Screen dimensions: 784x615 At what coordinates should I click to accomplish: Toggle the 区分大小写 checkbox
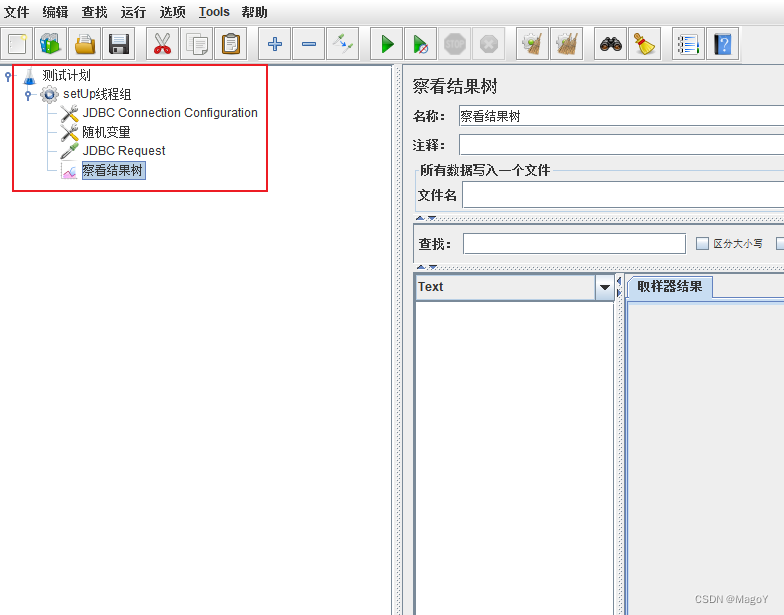pyautogui.click(x=702, y=244)
